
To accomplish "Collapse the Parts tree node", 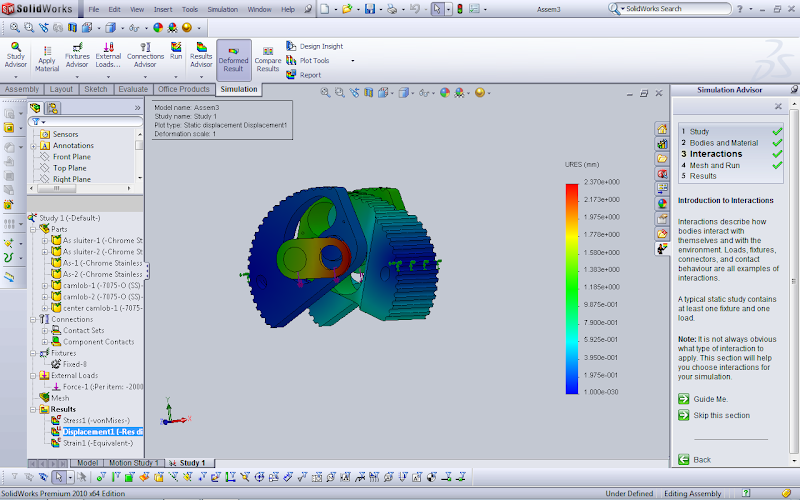I will tap(33, 229).
